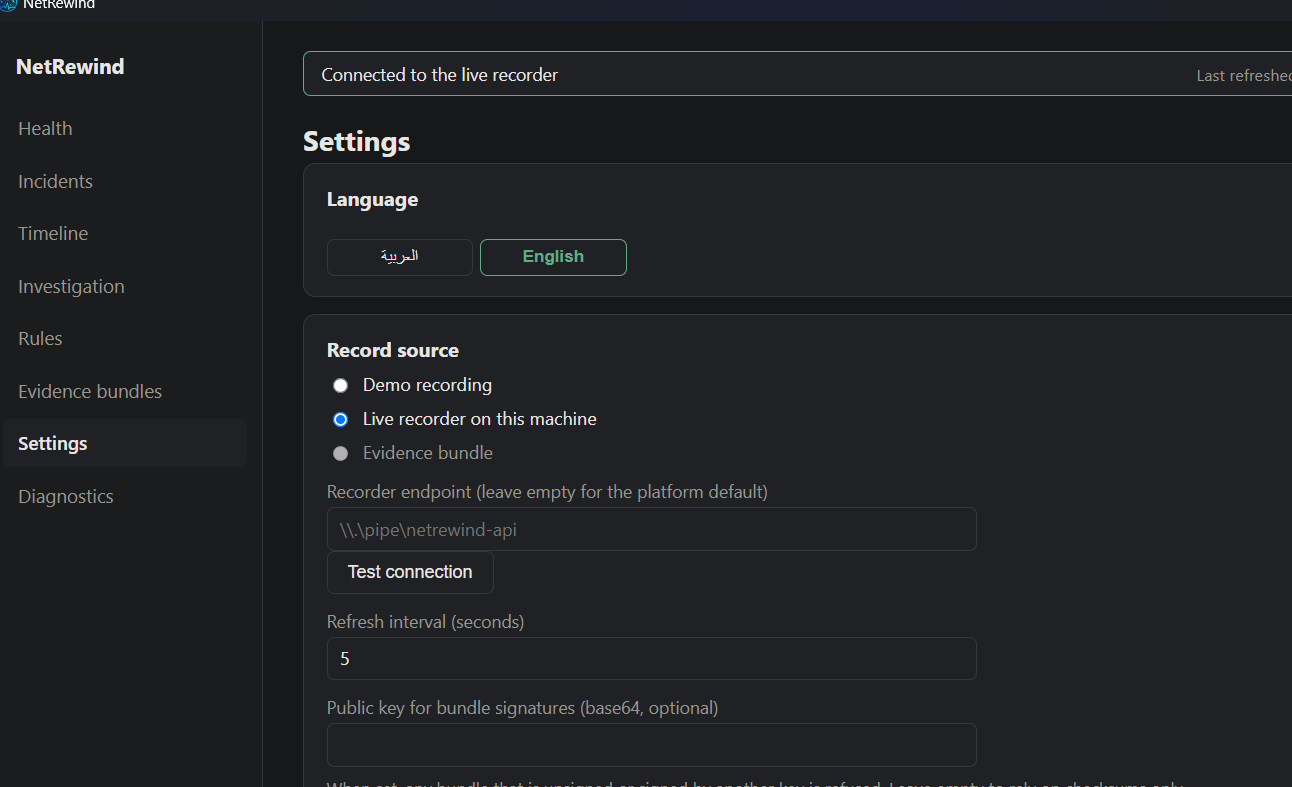Select the Evidence bundle radio option
The height and width of the screenshot is (787, 1292).
tap(340, 453)
